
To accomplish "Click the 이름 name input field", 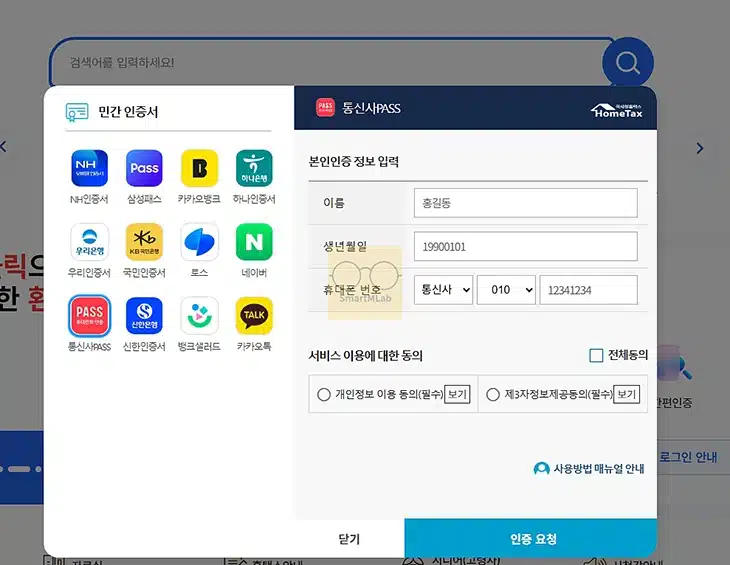I will point(526,203).
